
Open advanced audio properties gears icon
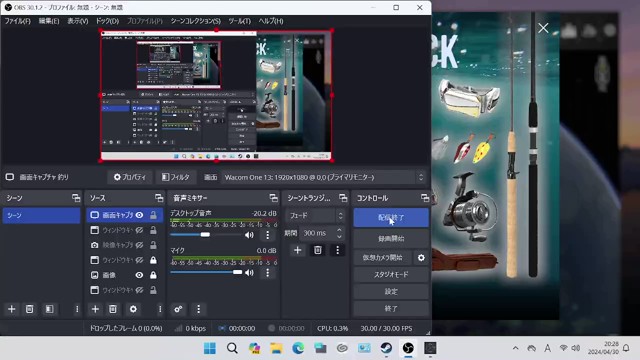click(178, 309)
